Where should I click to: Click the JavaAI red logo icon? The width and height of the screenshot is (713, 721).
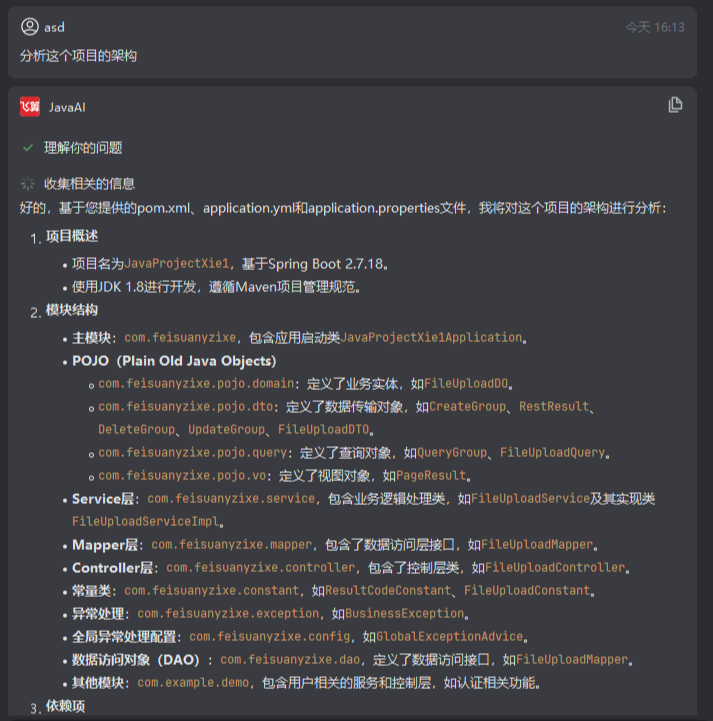click(30, 107)
